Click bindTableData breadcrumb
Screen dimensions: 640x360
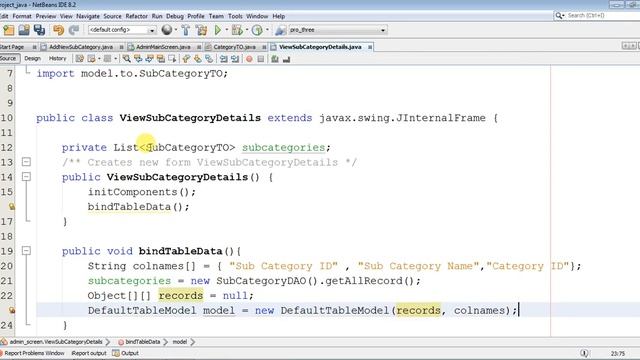[x=139, y=342]
